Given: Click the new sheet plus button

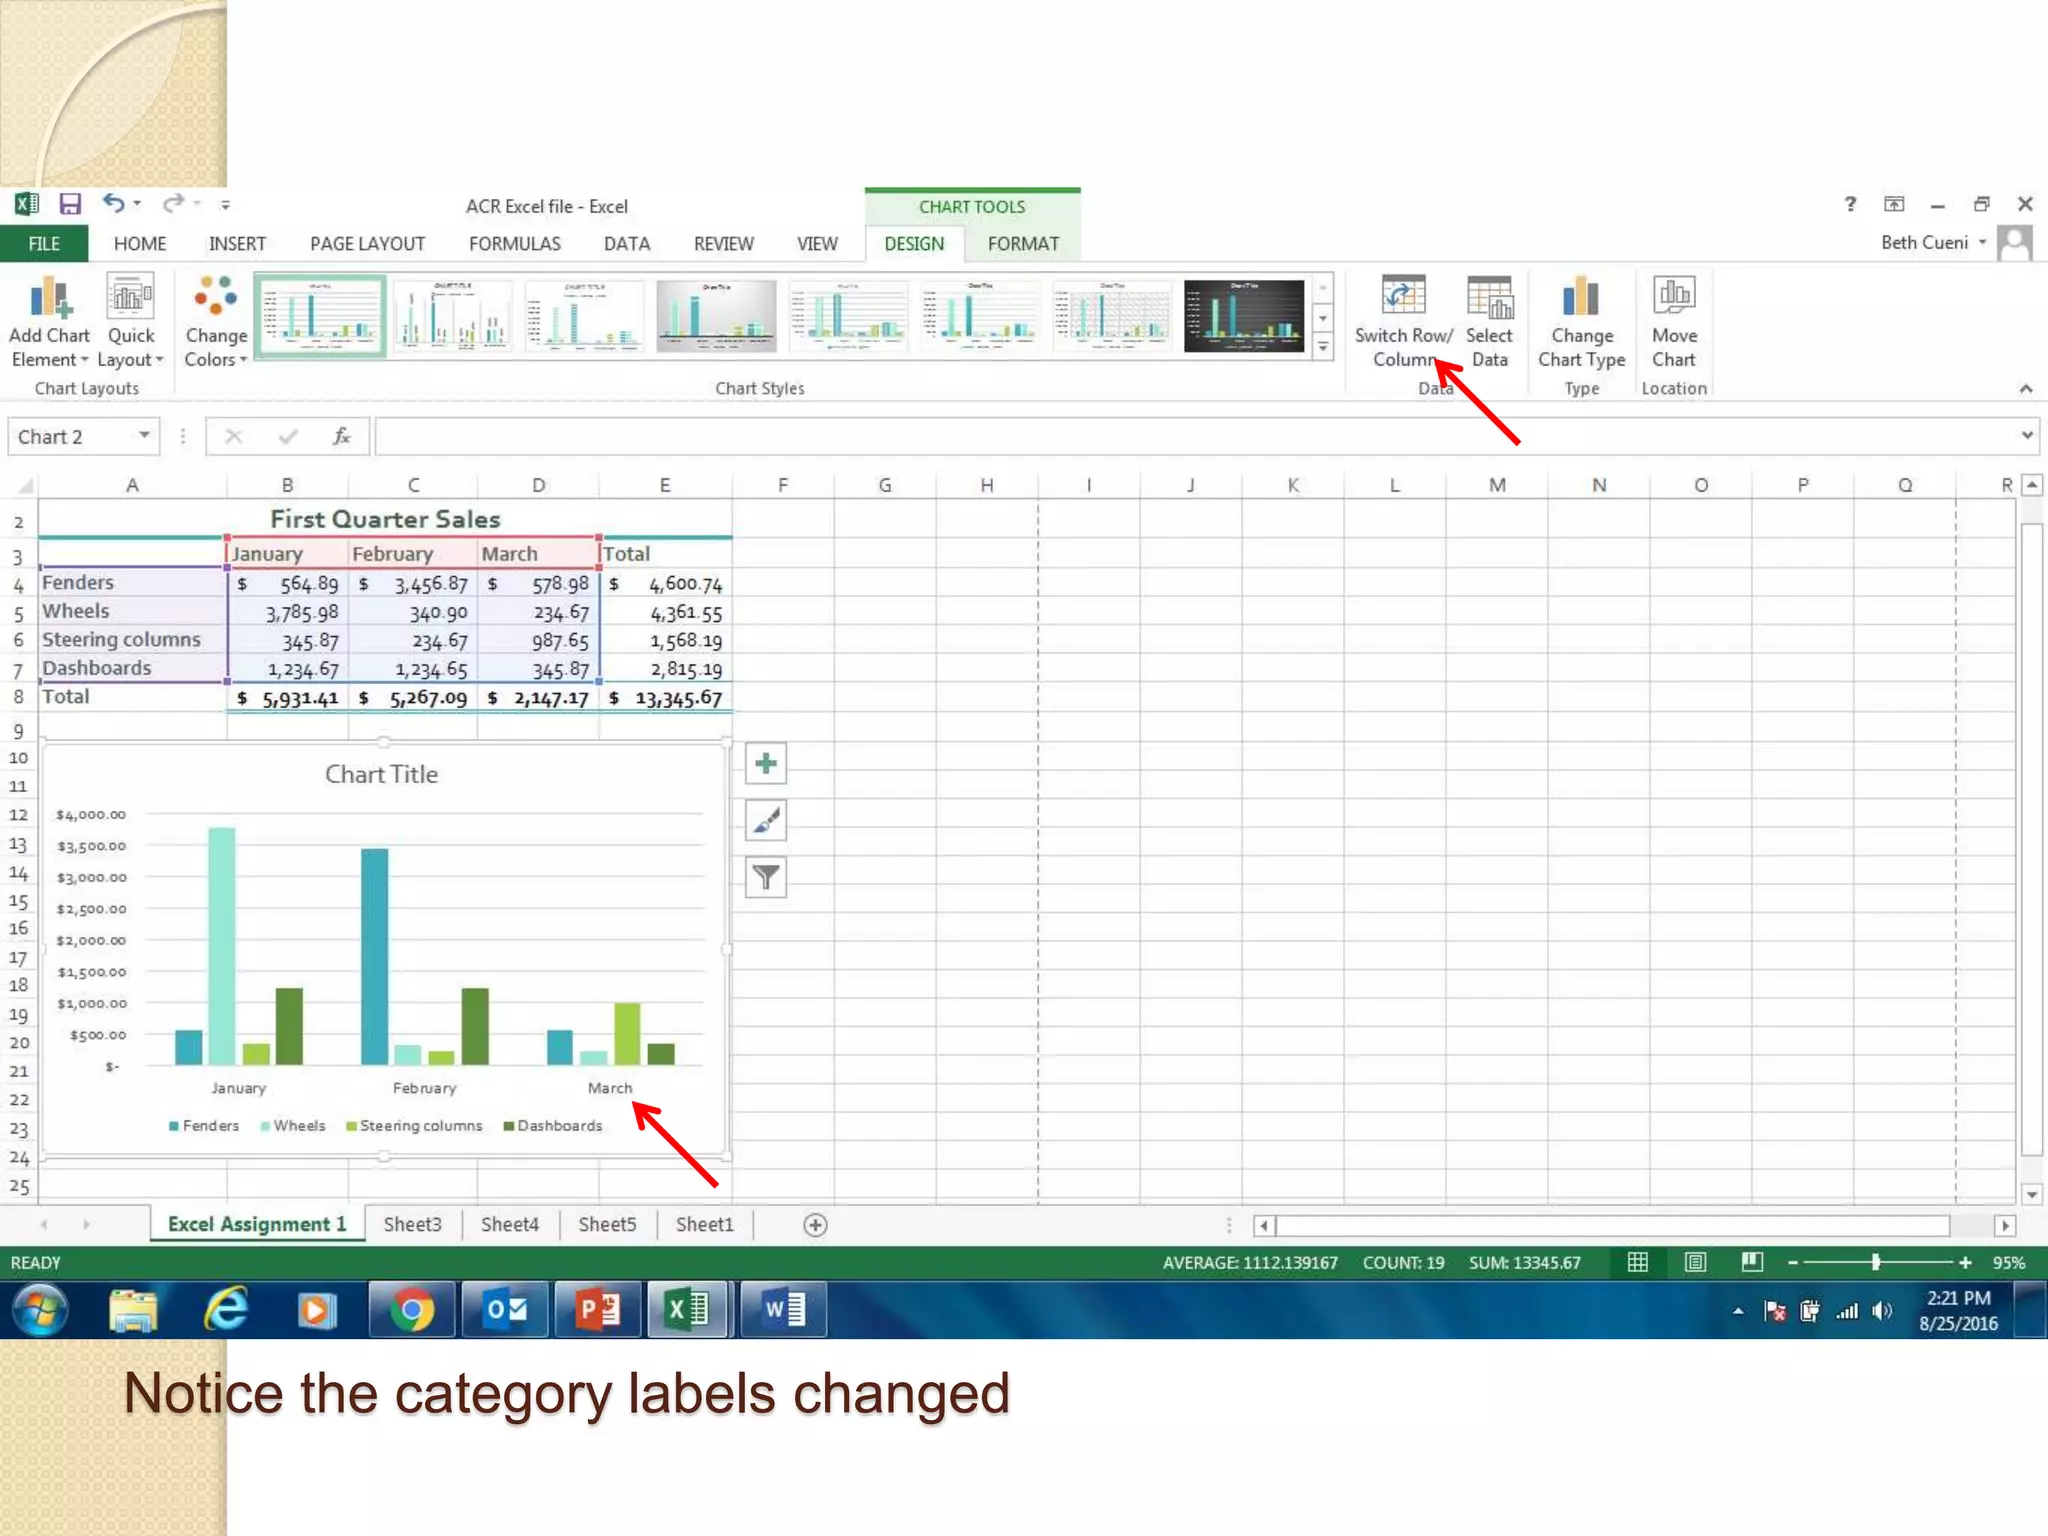Looking at the screenshot, I should click(x=815, y=1225).
